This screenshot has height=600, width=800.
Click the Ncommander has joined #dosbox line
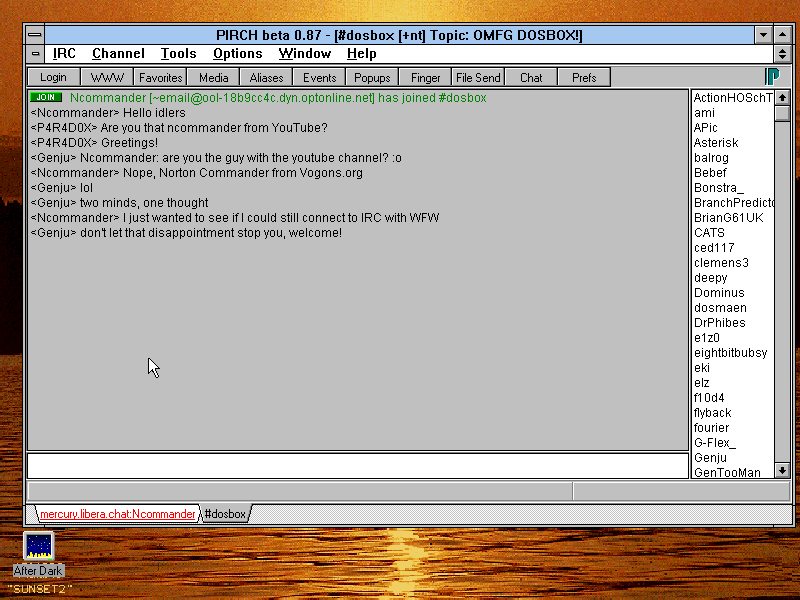pyautogui.click(x=278, y=97)
